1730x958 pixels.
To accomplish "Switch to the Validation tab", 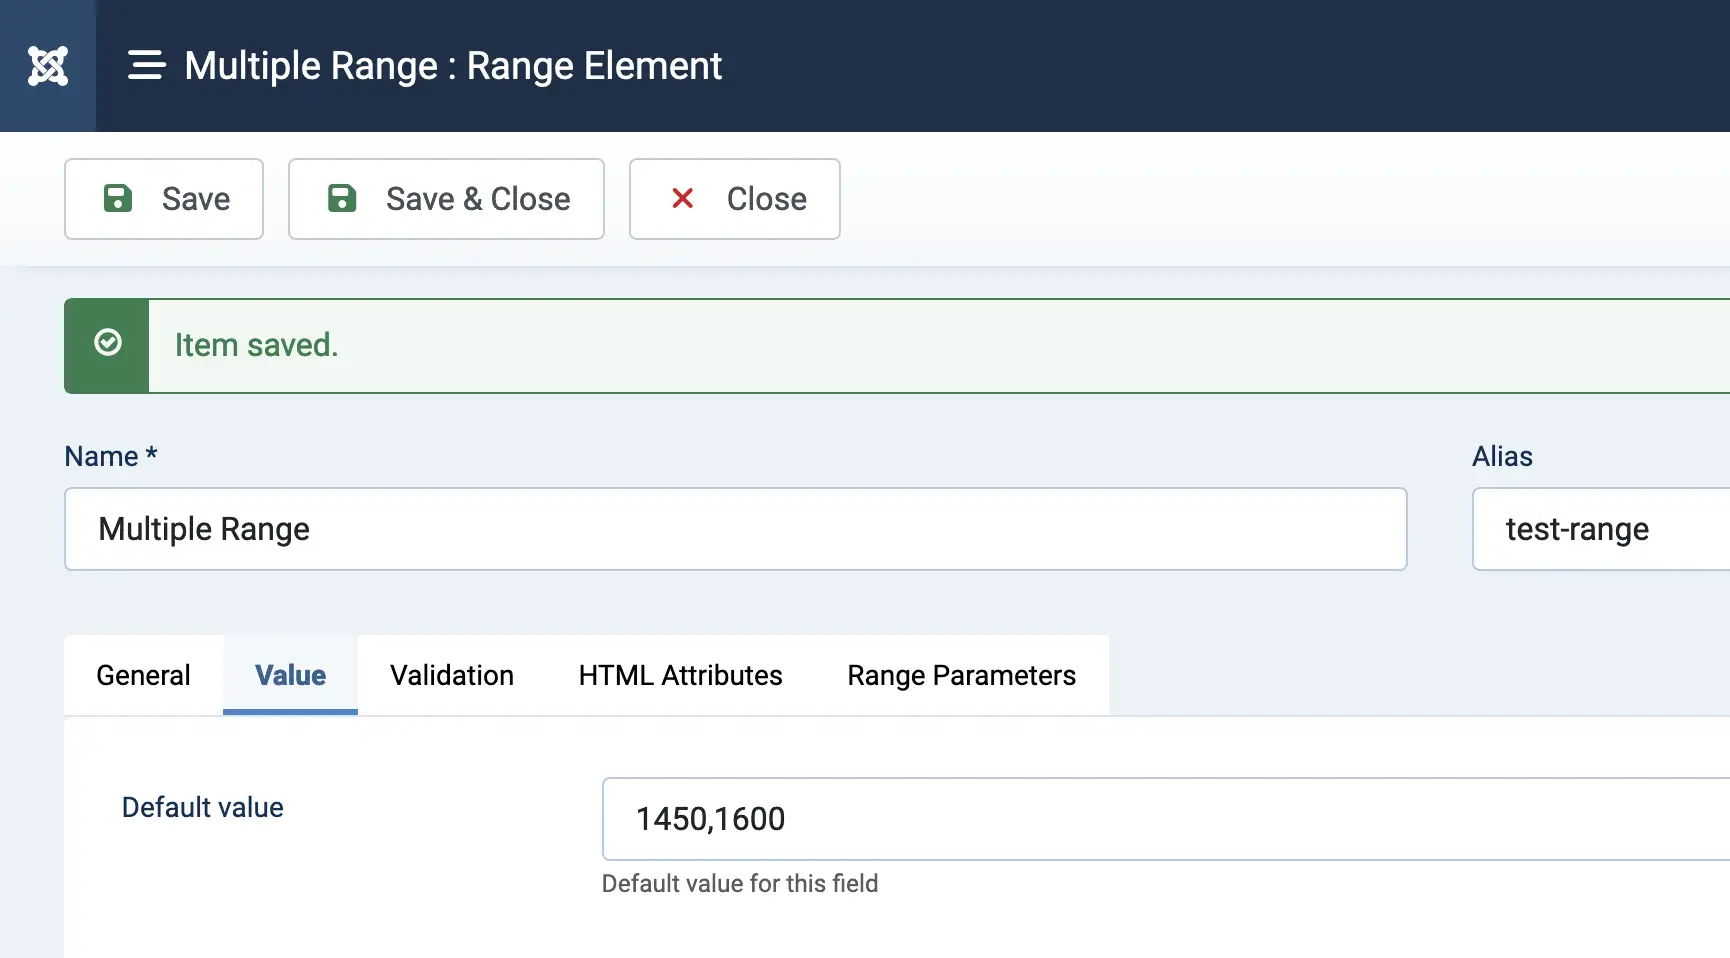I will [x=452, y=675].
